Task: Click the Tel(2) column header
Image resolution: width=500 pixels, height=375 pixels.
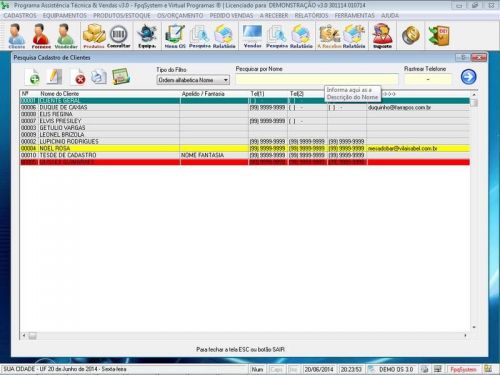Action: (x=297, y=94)
